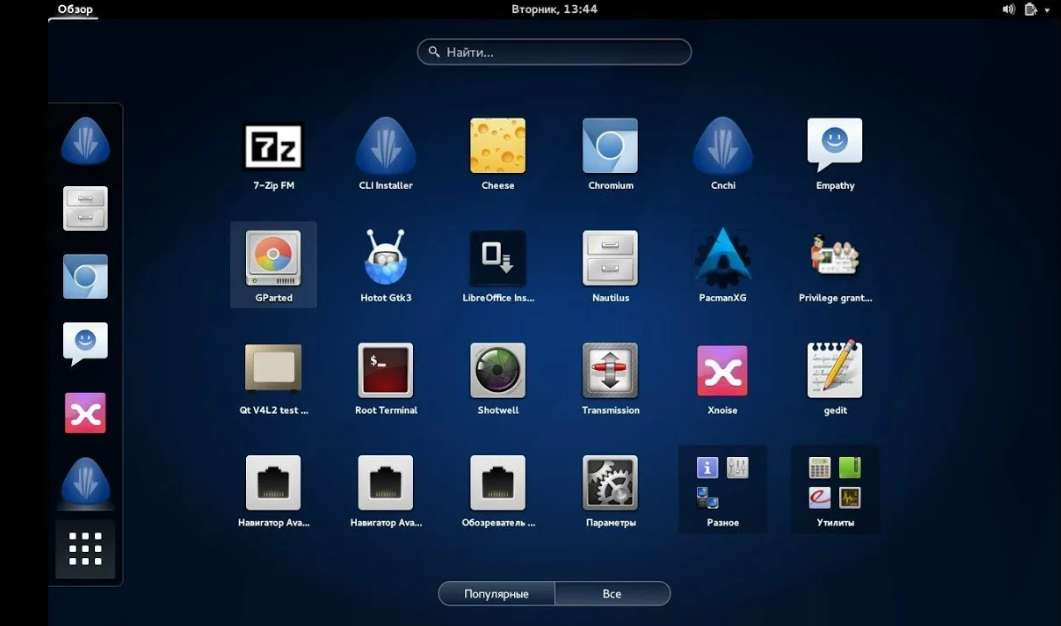
Task: Launch Xnoise from the application grid
Action: click(x=723, y=371)
